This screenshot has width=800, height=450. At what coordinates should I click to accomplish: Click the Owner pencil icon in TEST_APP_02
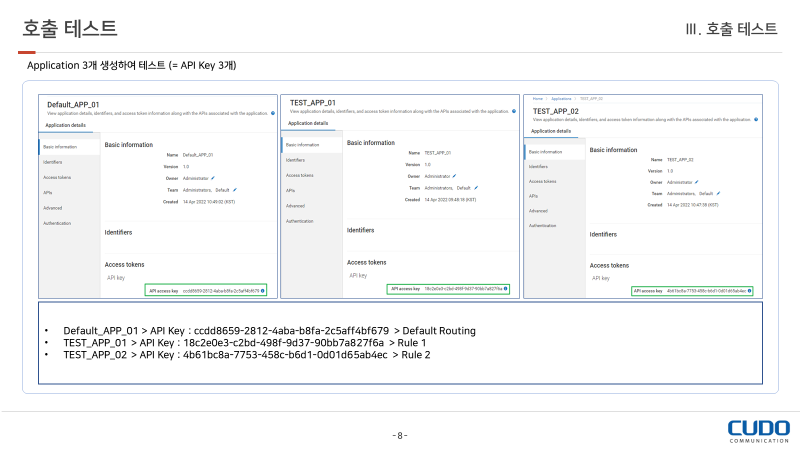(698, 182)
